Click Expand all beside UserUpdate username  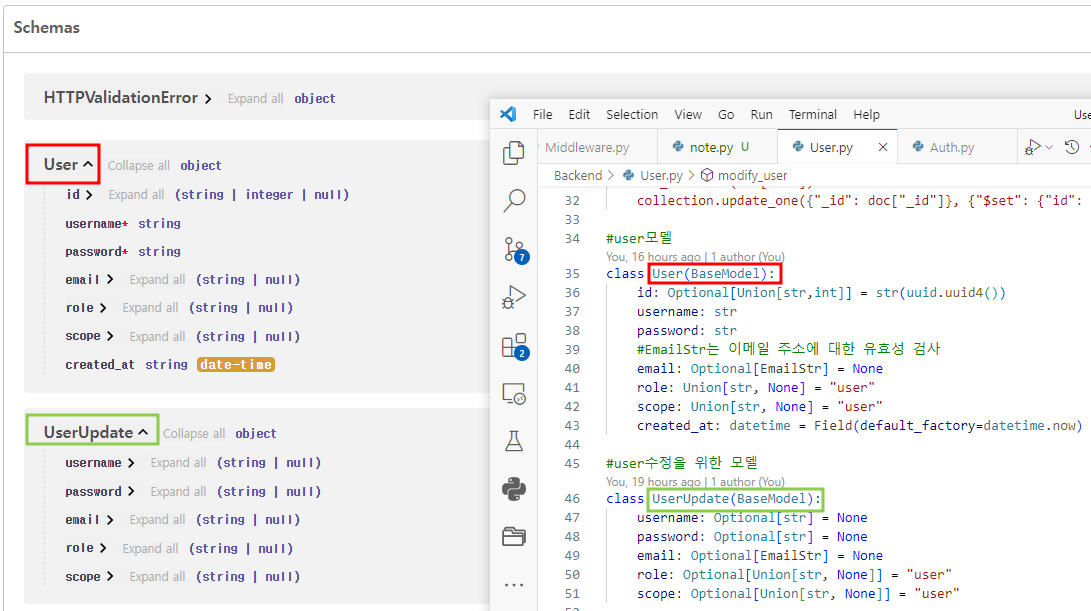coord(178,463)
